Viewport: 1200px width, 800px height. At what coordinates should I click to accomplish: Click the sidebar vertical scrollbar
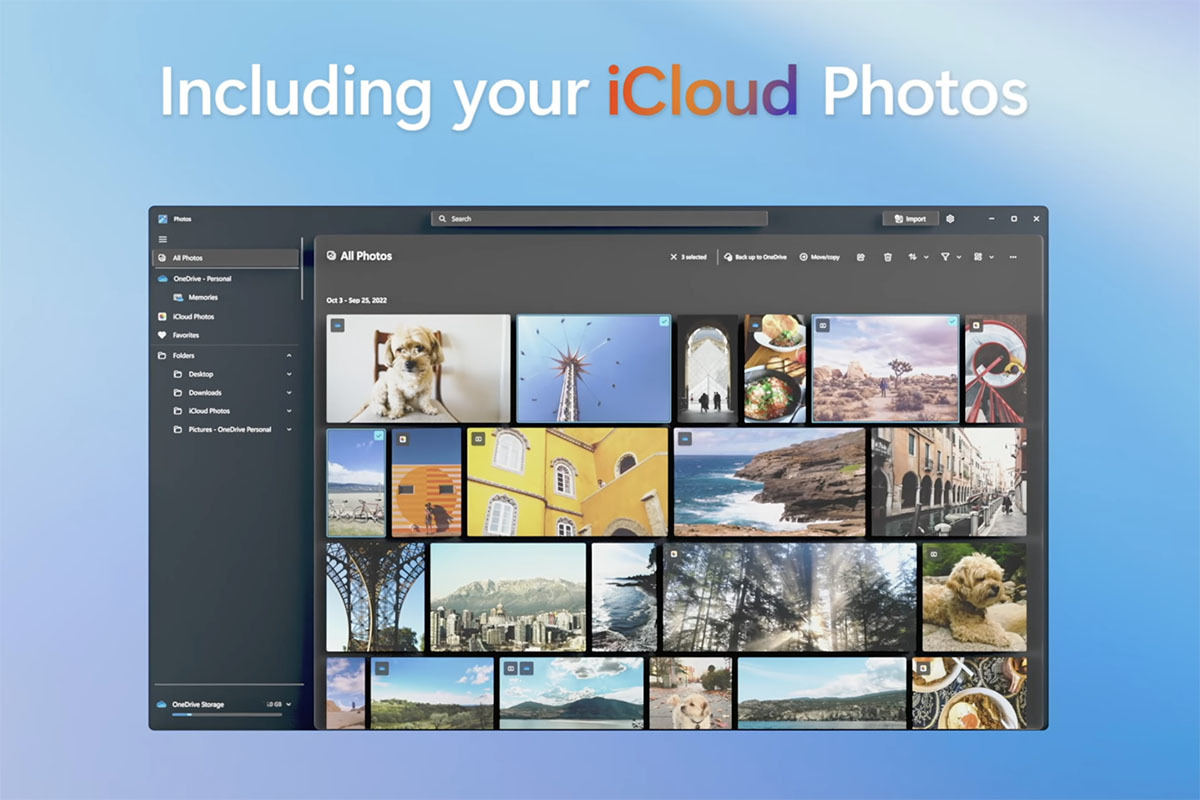tap(302, 270)
